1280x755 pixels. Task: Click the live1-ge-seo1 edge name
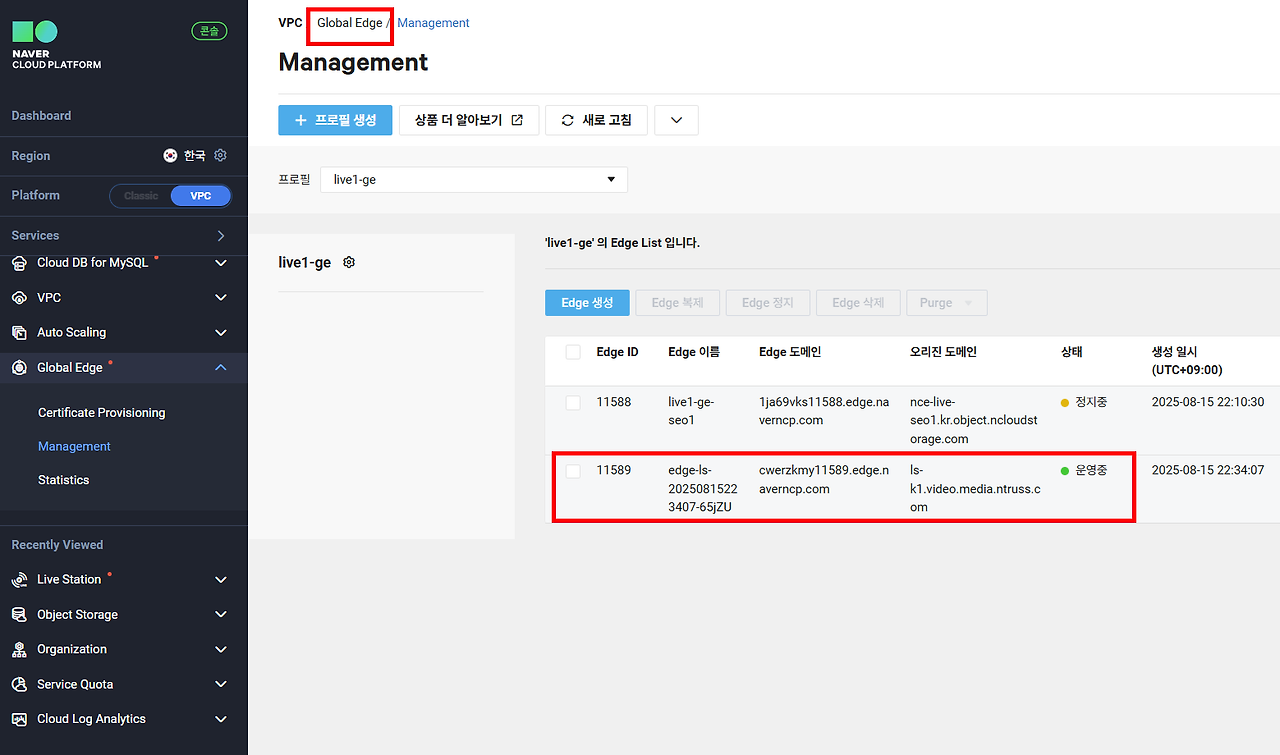(691, 411)
